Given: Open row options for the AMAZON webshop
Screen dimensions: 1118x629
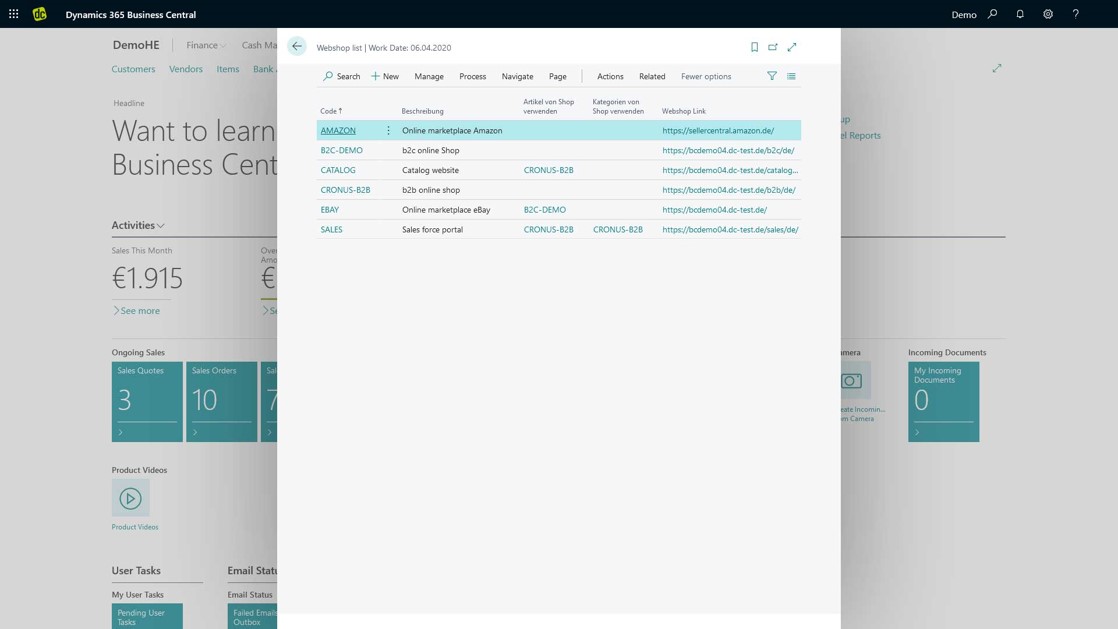Looking at the screenshot, I should [388, 129].
